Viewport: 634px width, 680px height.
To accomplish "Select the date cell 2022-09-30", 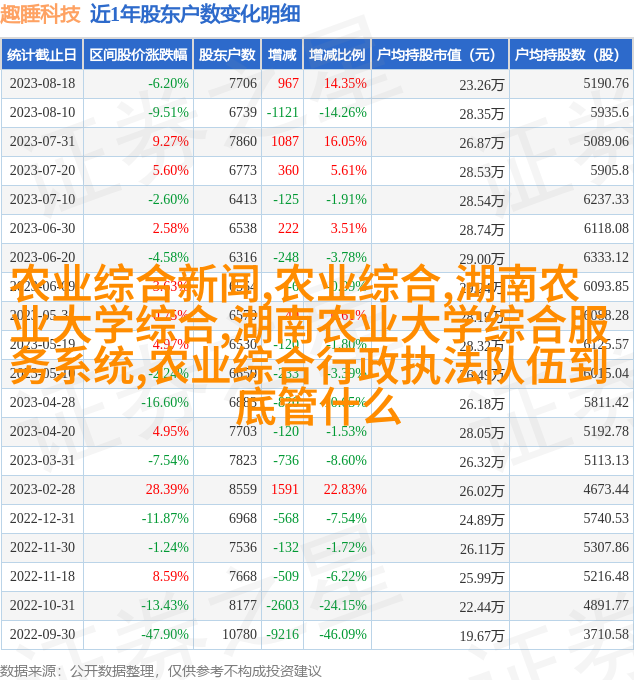I will (42, 634).
